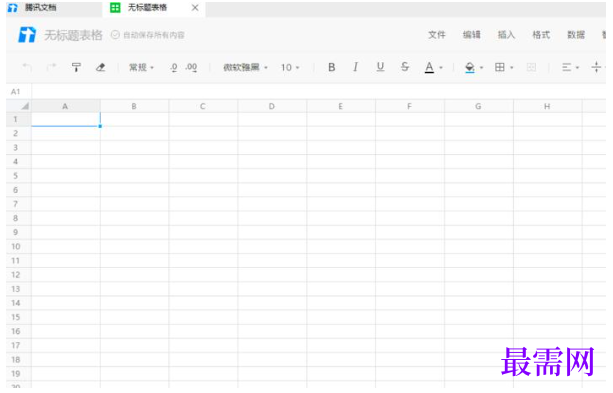Decrease decimal places button

[174, 68]
